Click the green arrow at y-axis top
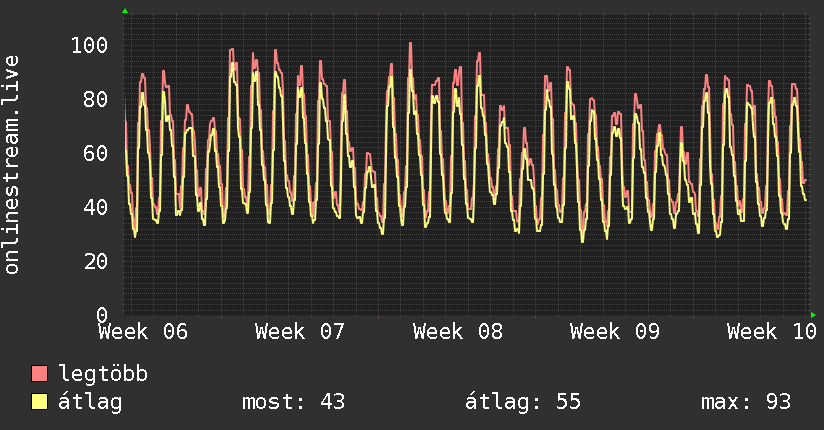824x430 pixels. 125,11
